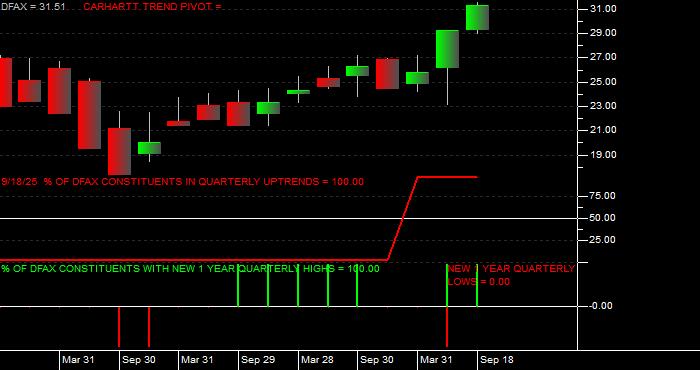Click the 31.00 price axis label
Screen dimensions: 700x370
tap(603, 9)
